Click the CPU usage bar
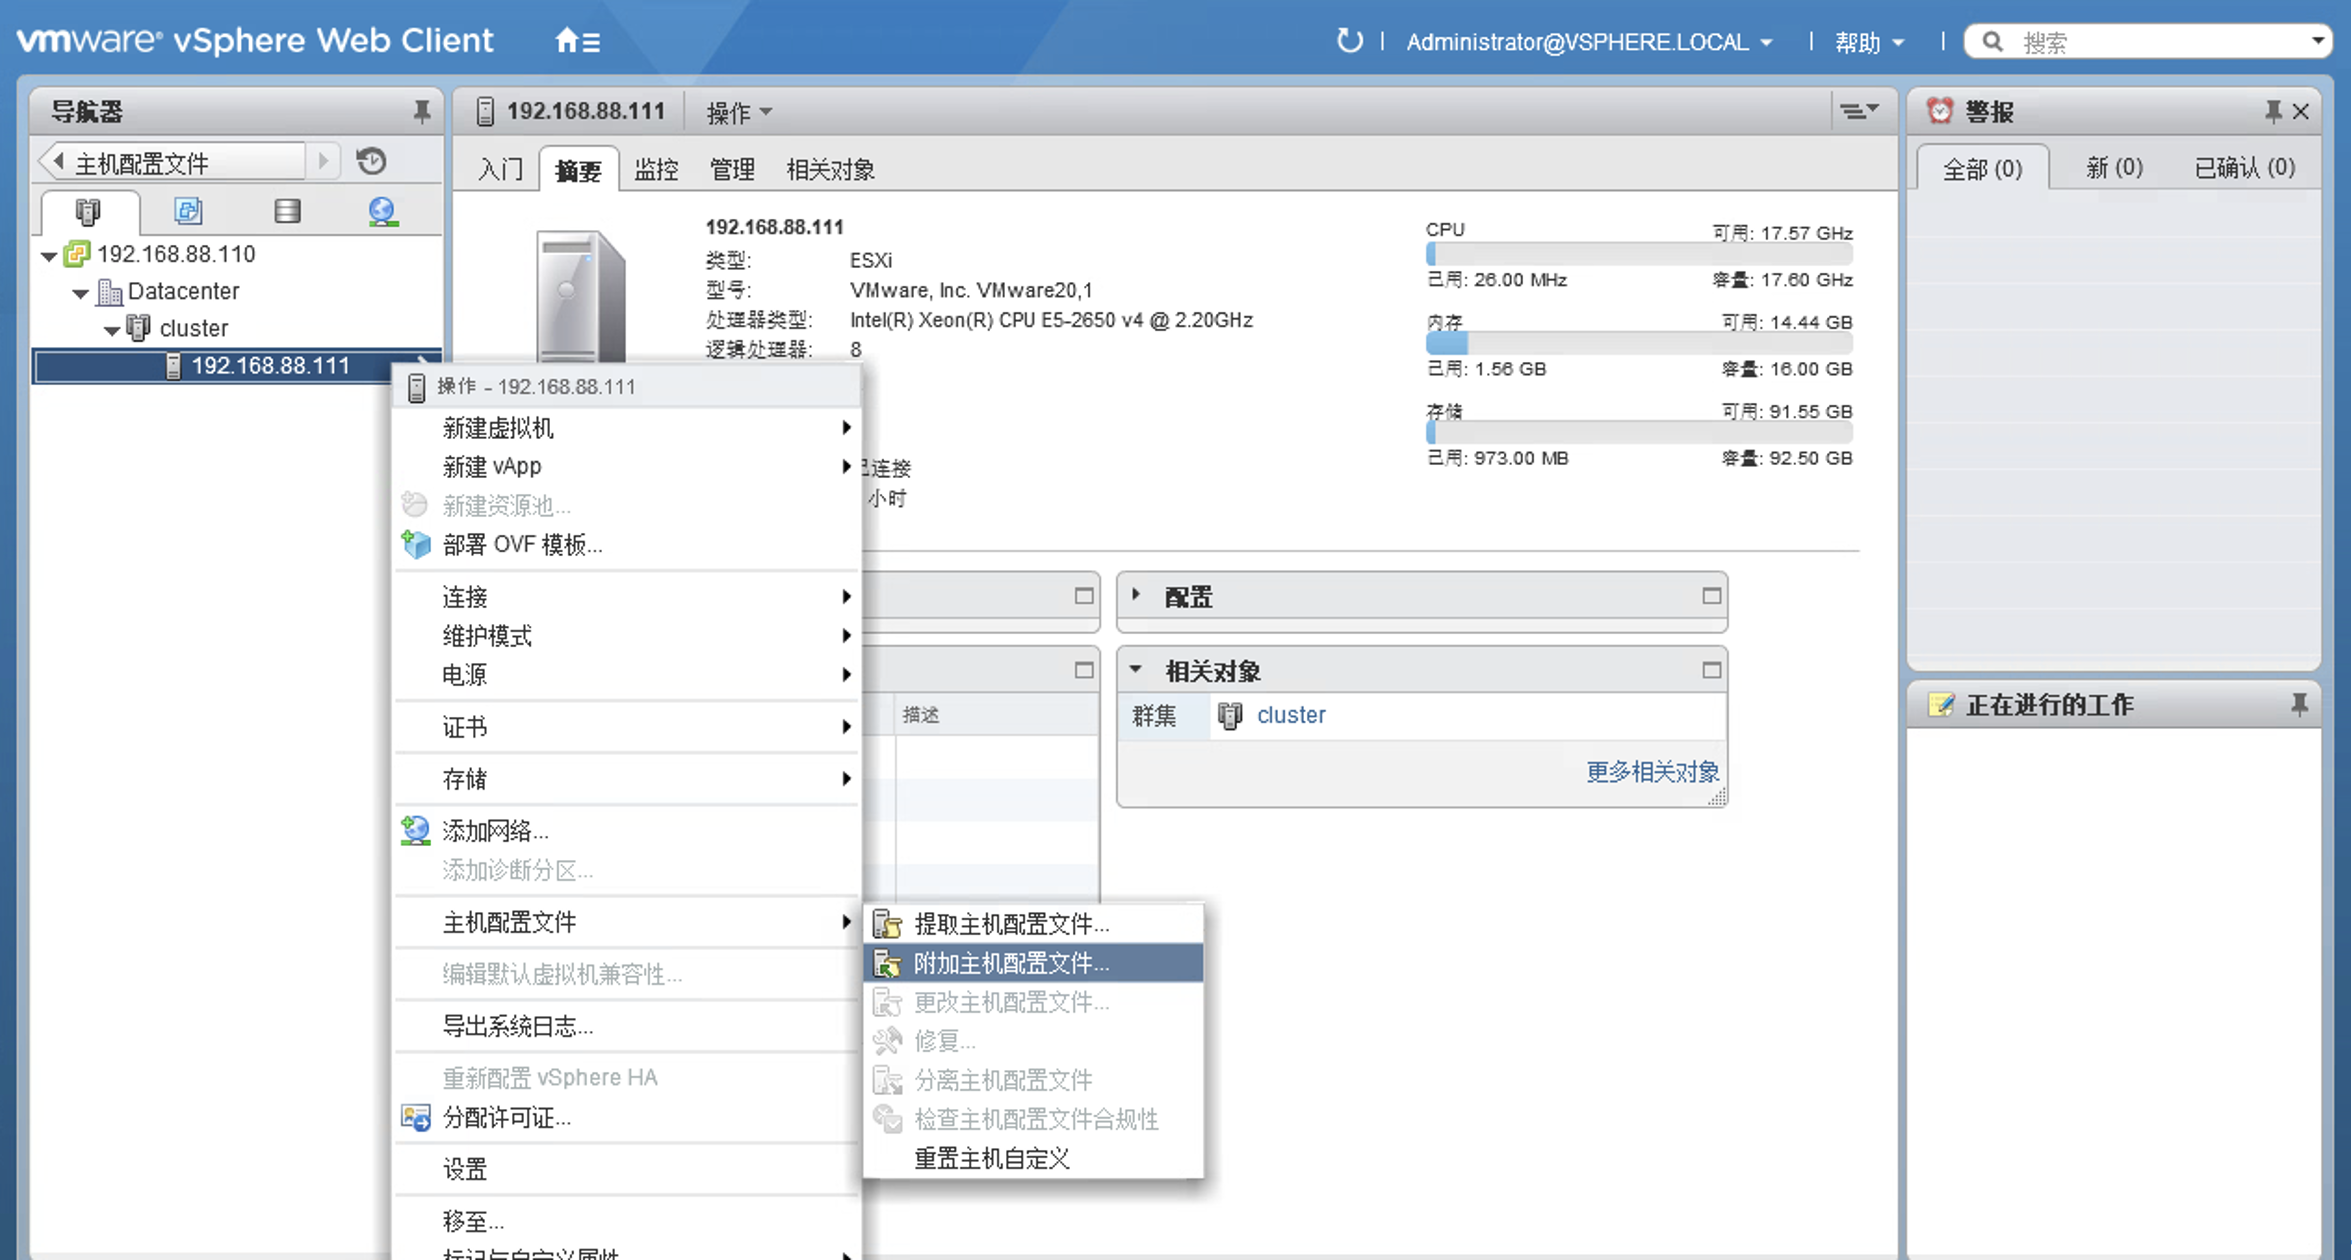Viewport: 2352px width, 1260px height. pyautogui.click(x=1639, y=256)
